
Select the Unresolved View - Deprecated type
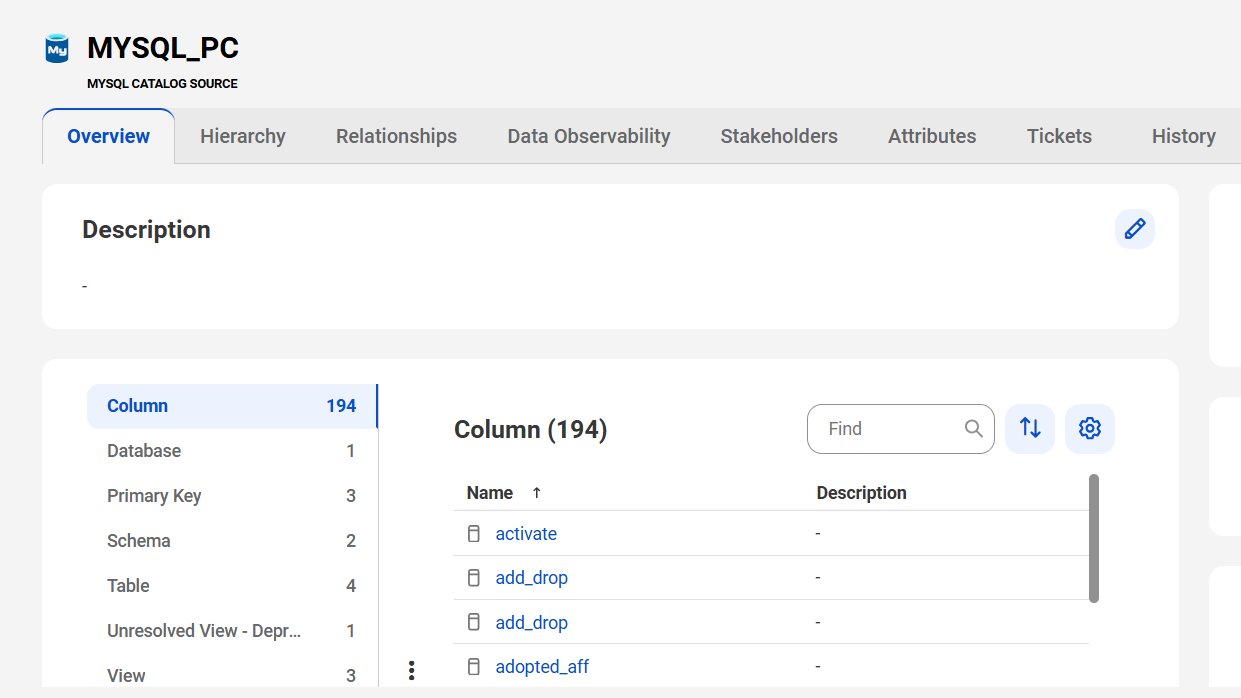[232, 631]
